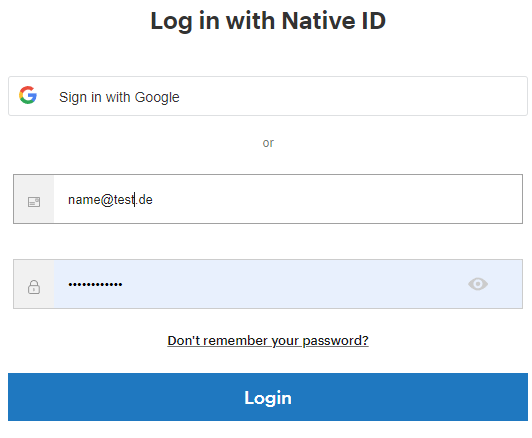
Task: Submit the form with Login button
Action: pos(268,397)
